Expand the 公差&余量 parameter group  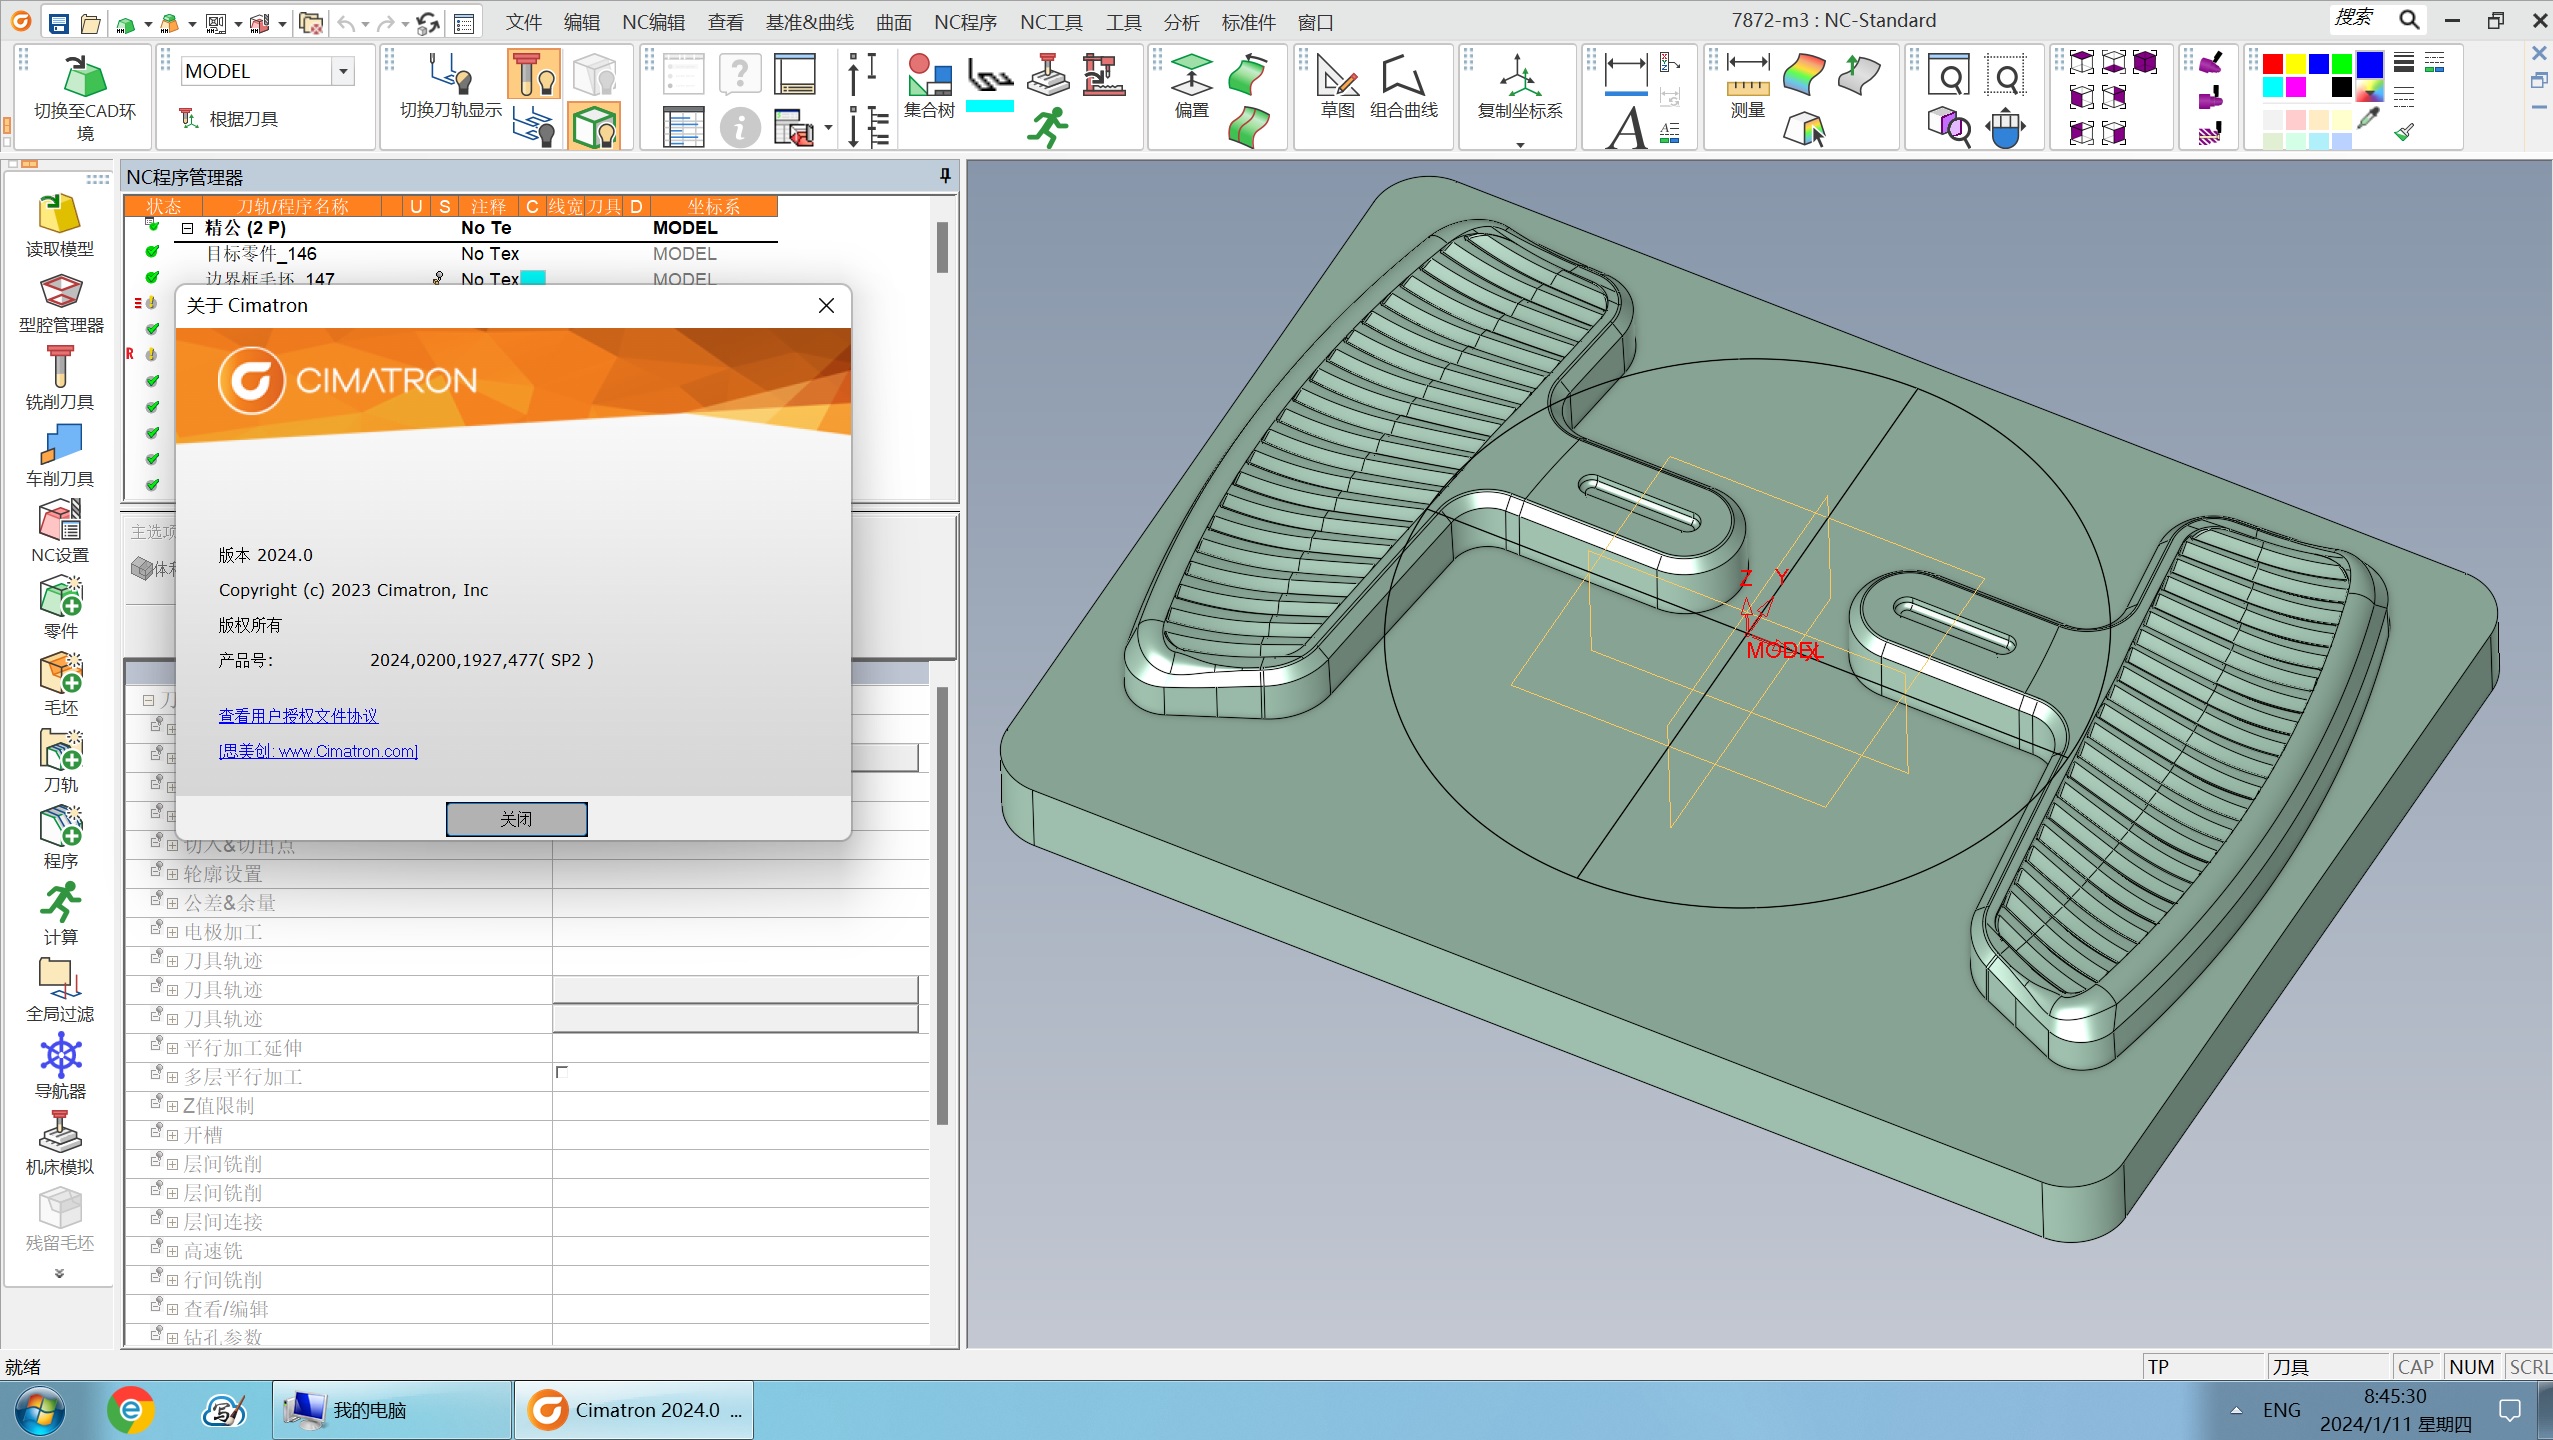coord(172,903)
